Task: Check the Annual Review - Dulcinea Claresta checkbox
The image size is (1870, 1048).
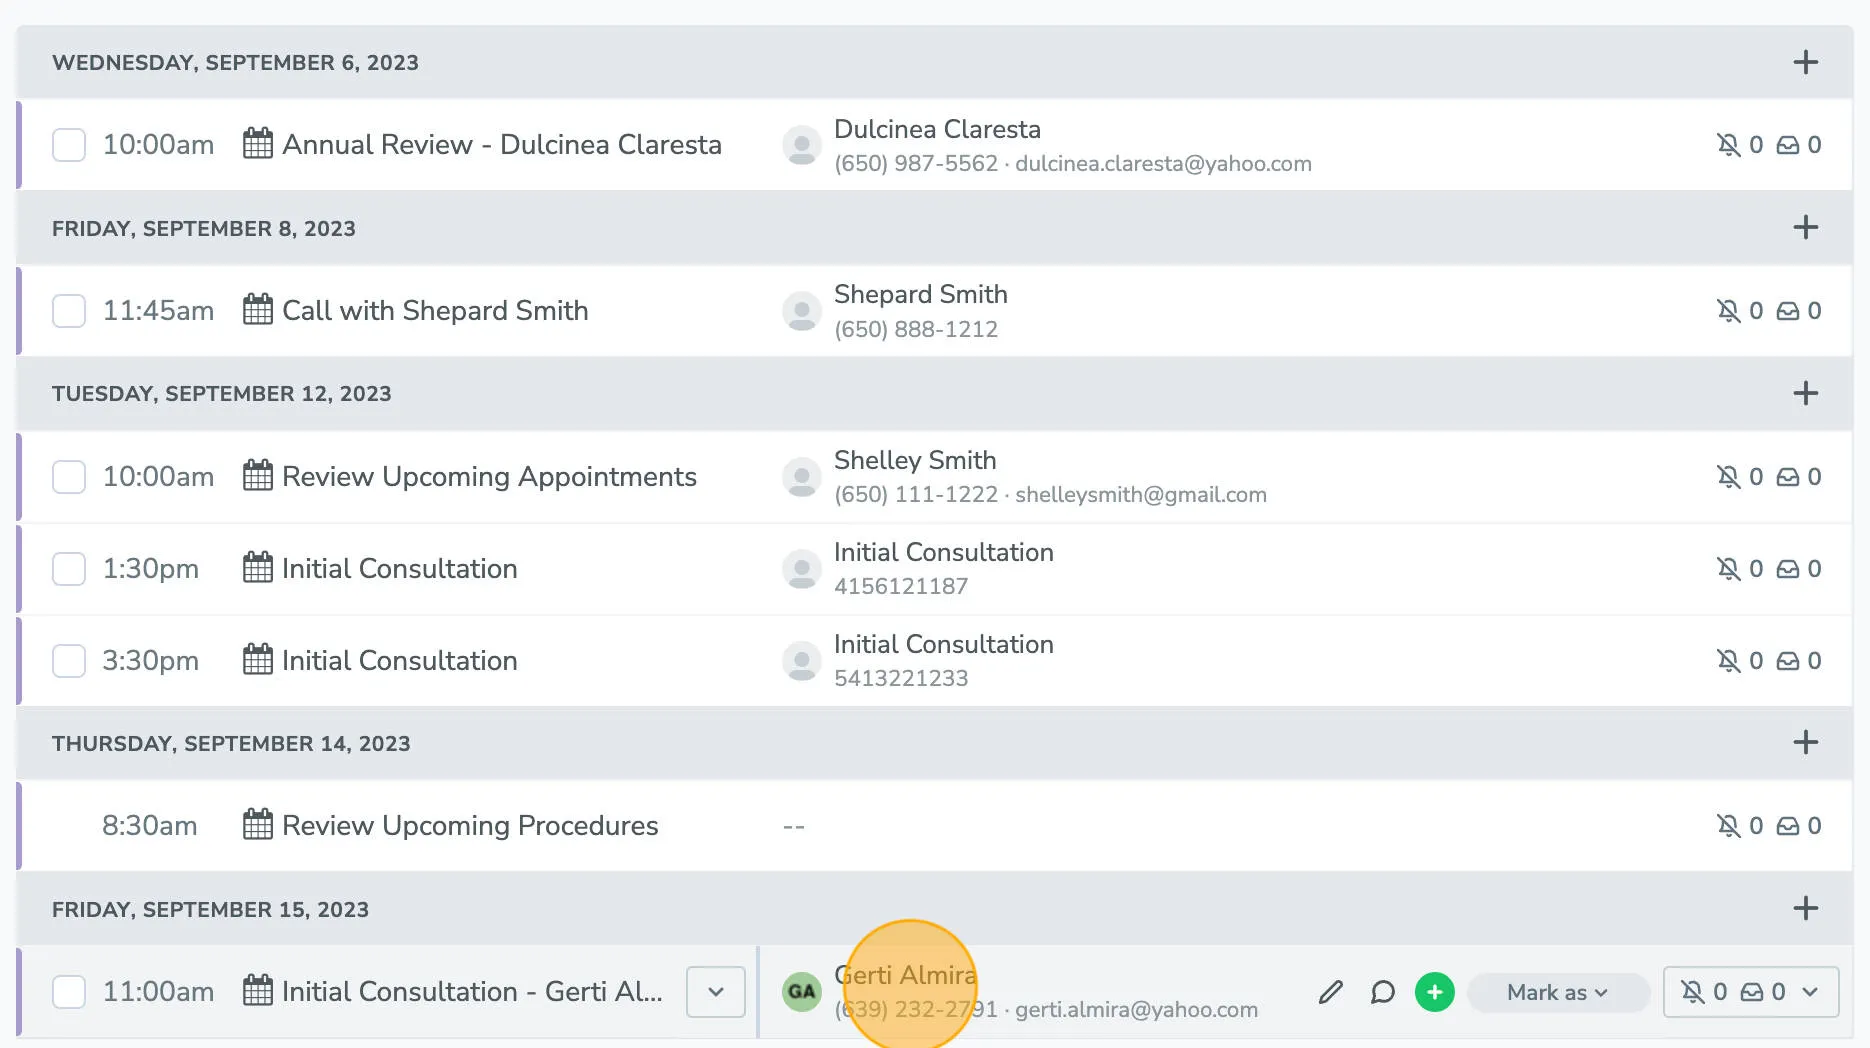Action: pos(69,145)
